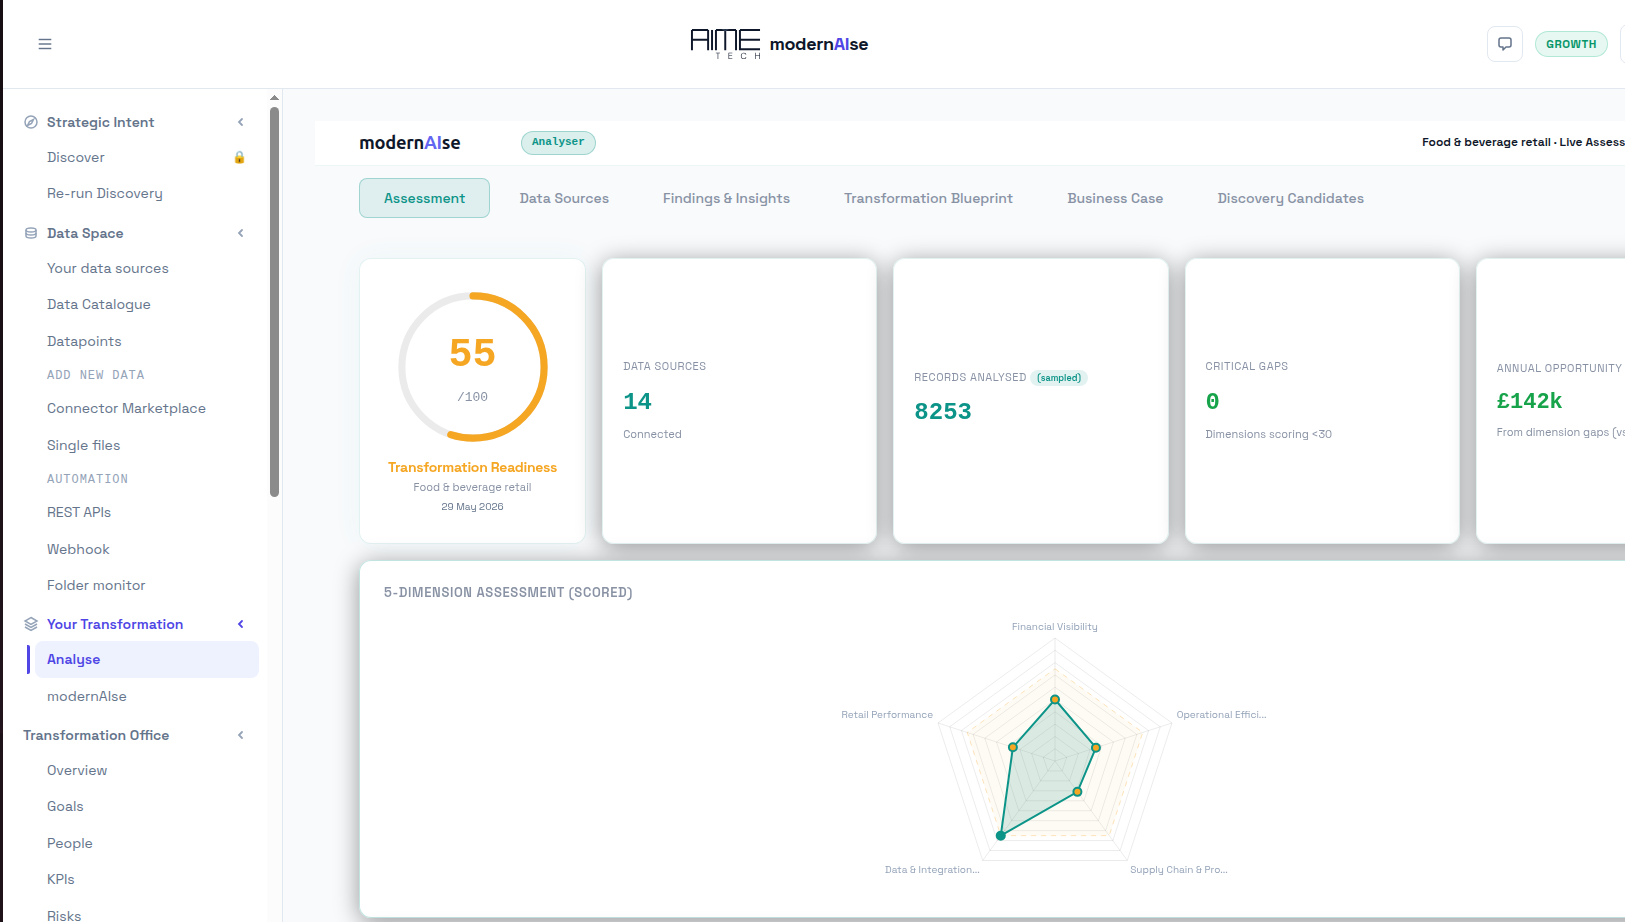The width and height of the screenshot is (1625, 922).
Task: Click the 29 May 2026 date
Action: click(x=472, y=507)
